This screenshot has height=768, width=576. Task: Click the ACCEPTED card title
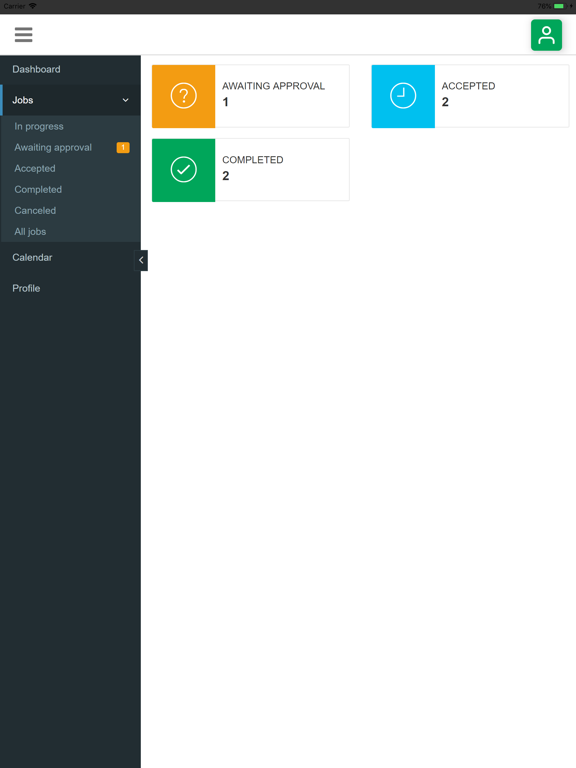pos(468,86)
